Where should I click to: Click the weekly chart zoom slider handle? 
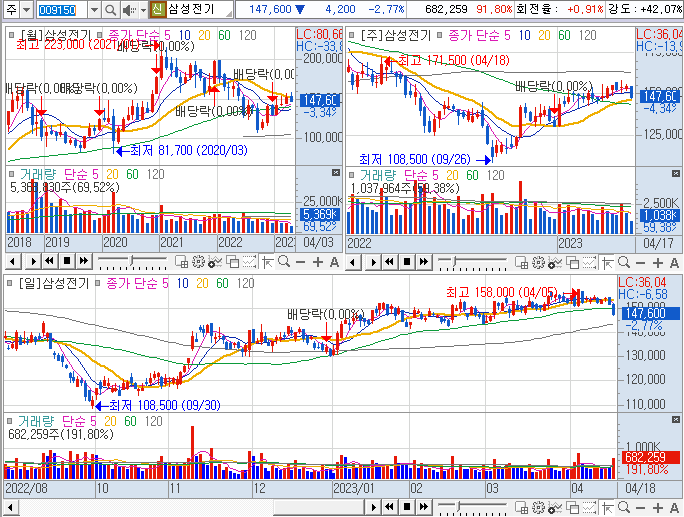pyautogui.click(x=454, y=262)
